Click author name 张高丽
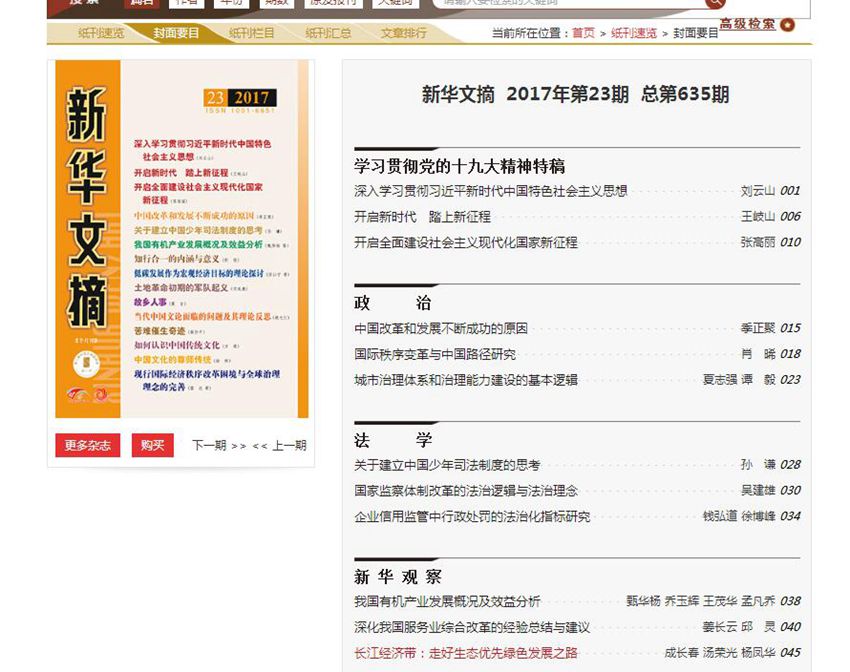 point(758,242)
